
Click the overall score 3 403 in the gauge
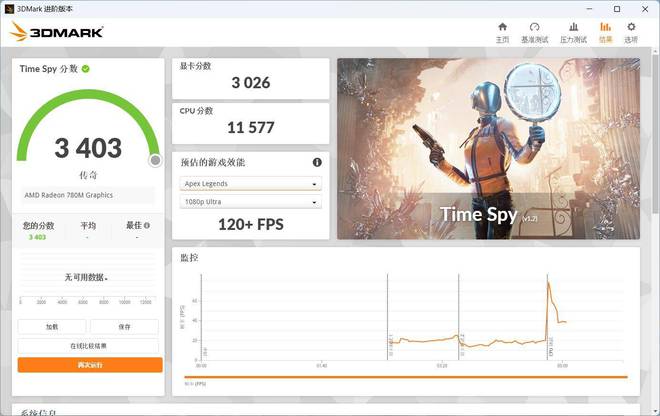click(88, 148)
